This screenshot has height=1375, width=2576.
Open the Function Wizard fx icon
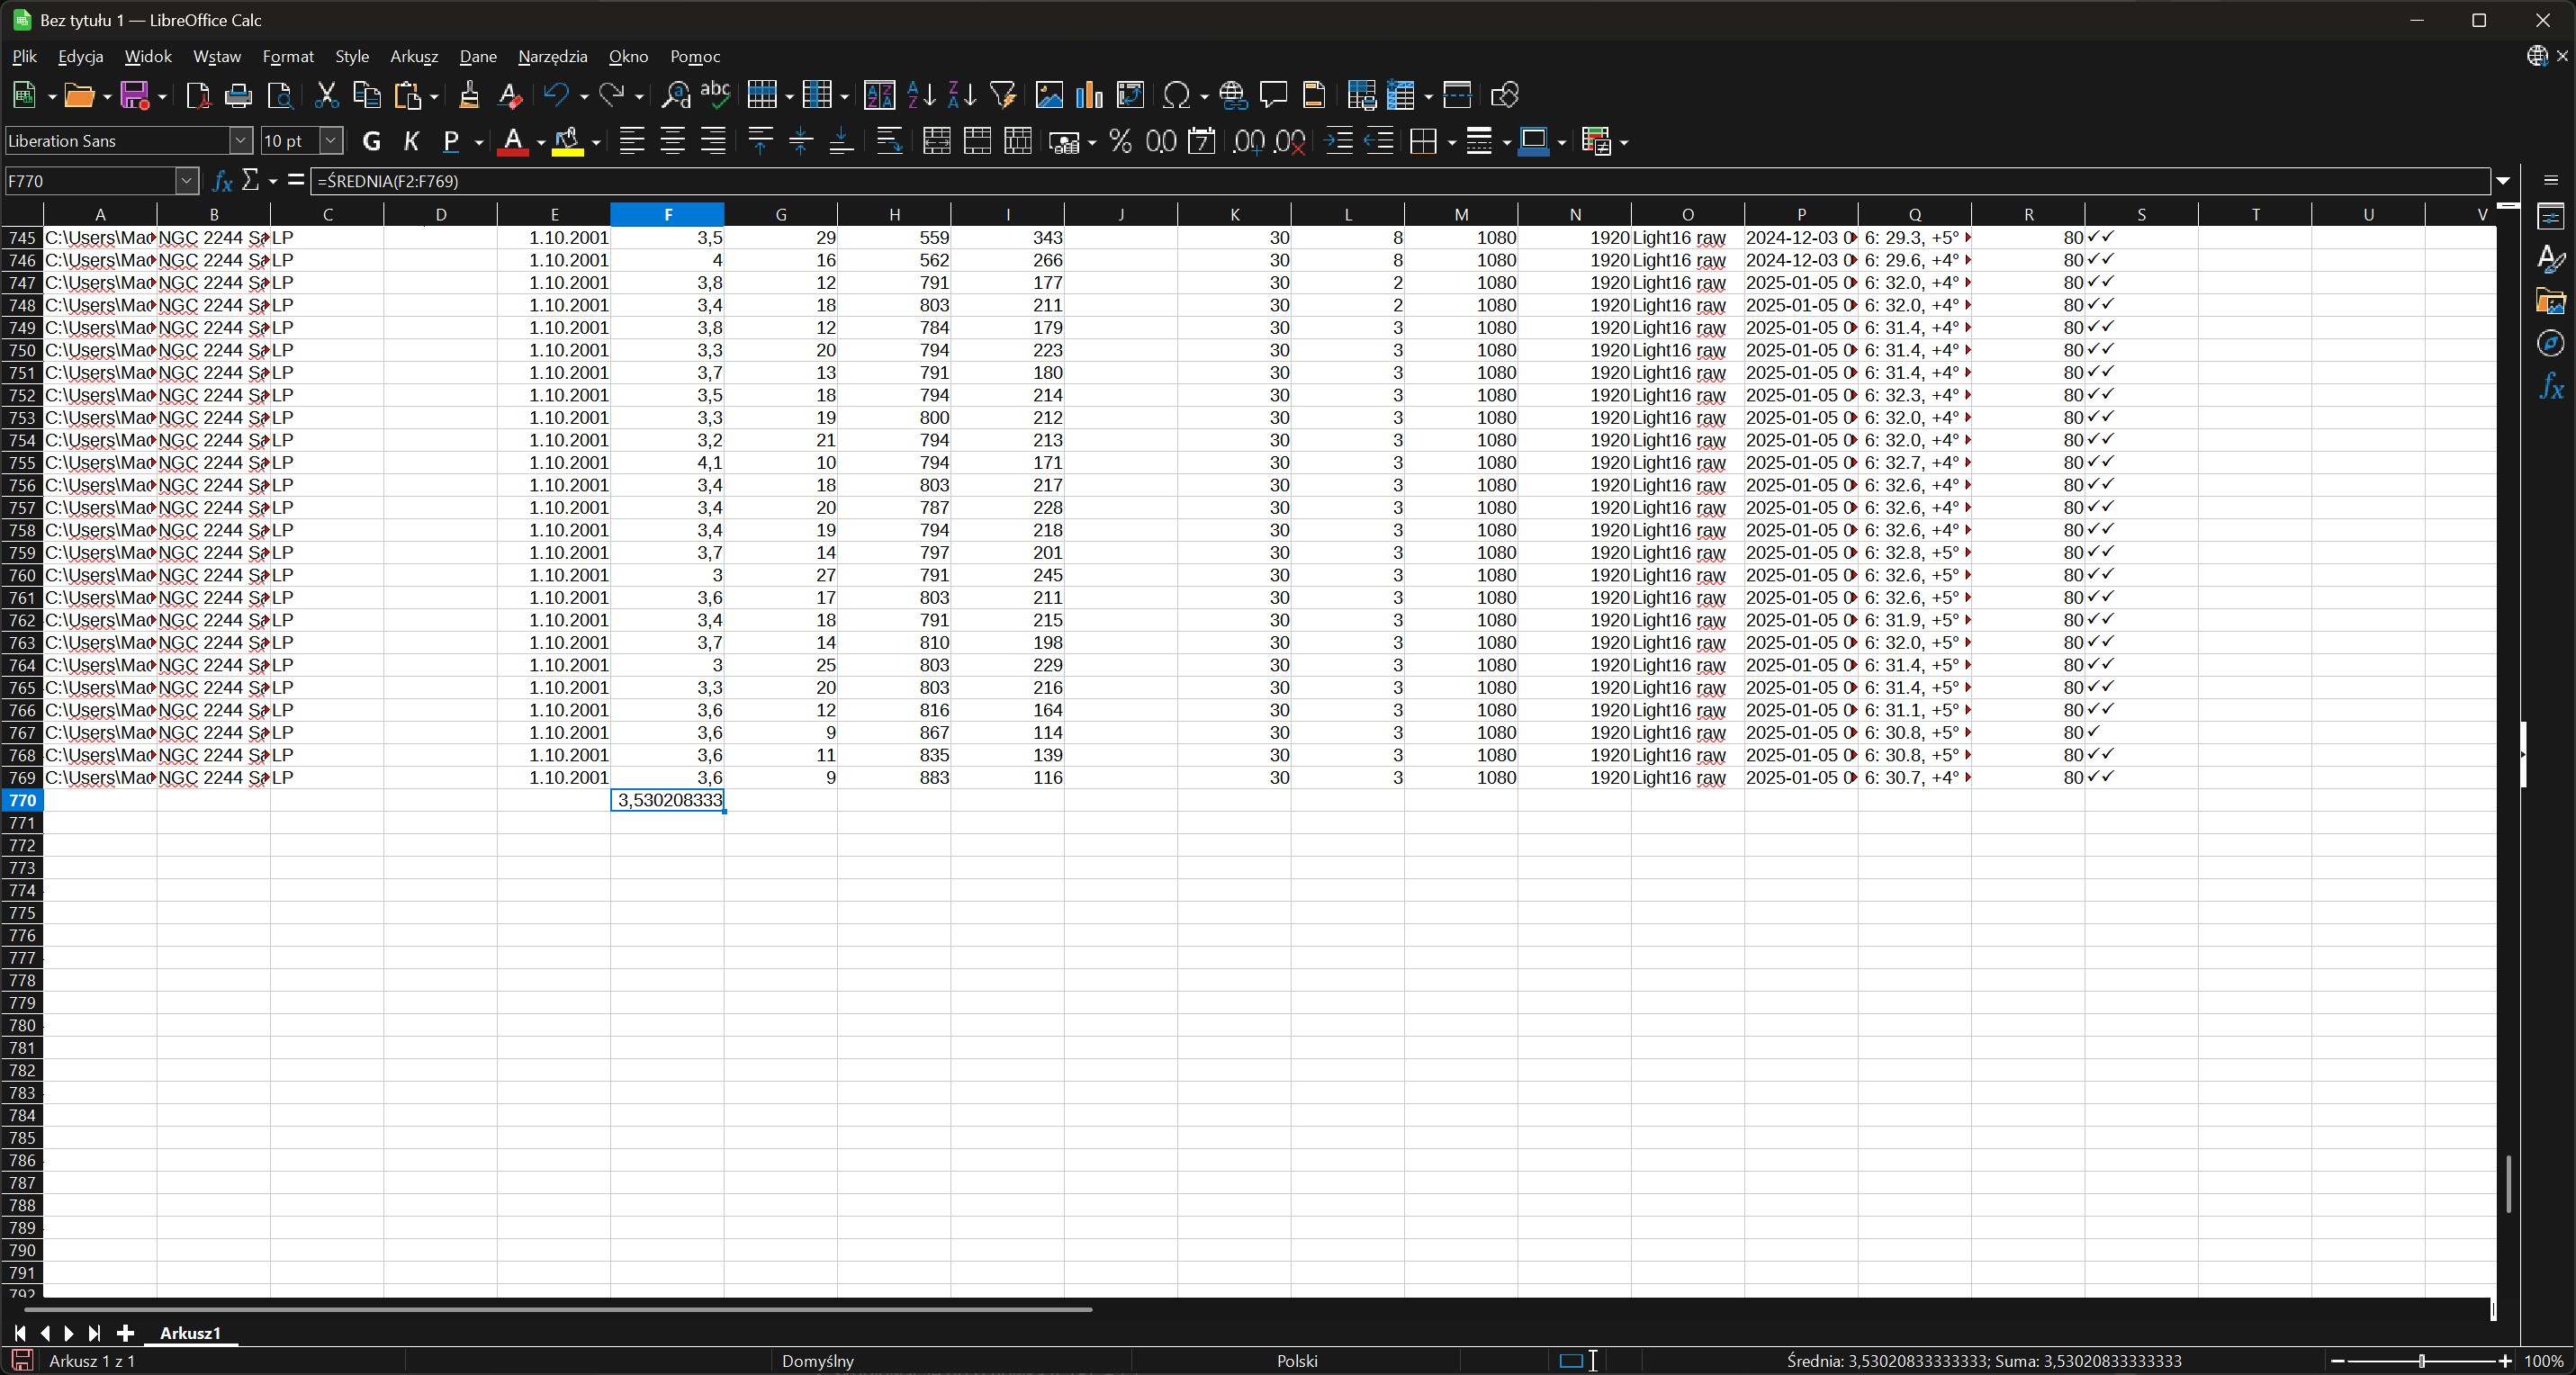[222, 181]
